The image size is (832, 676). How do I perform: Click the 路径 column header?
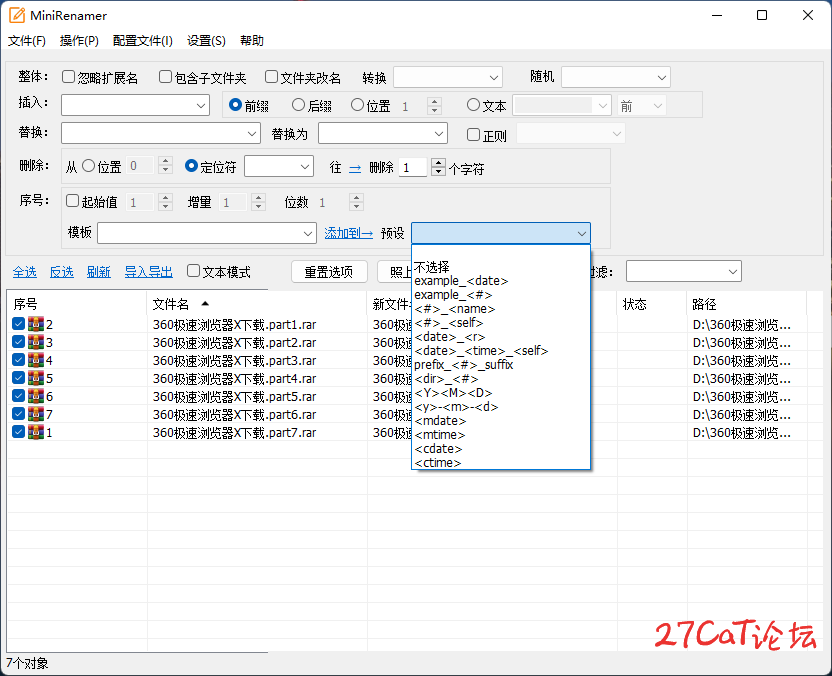point(746,304)
